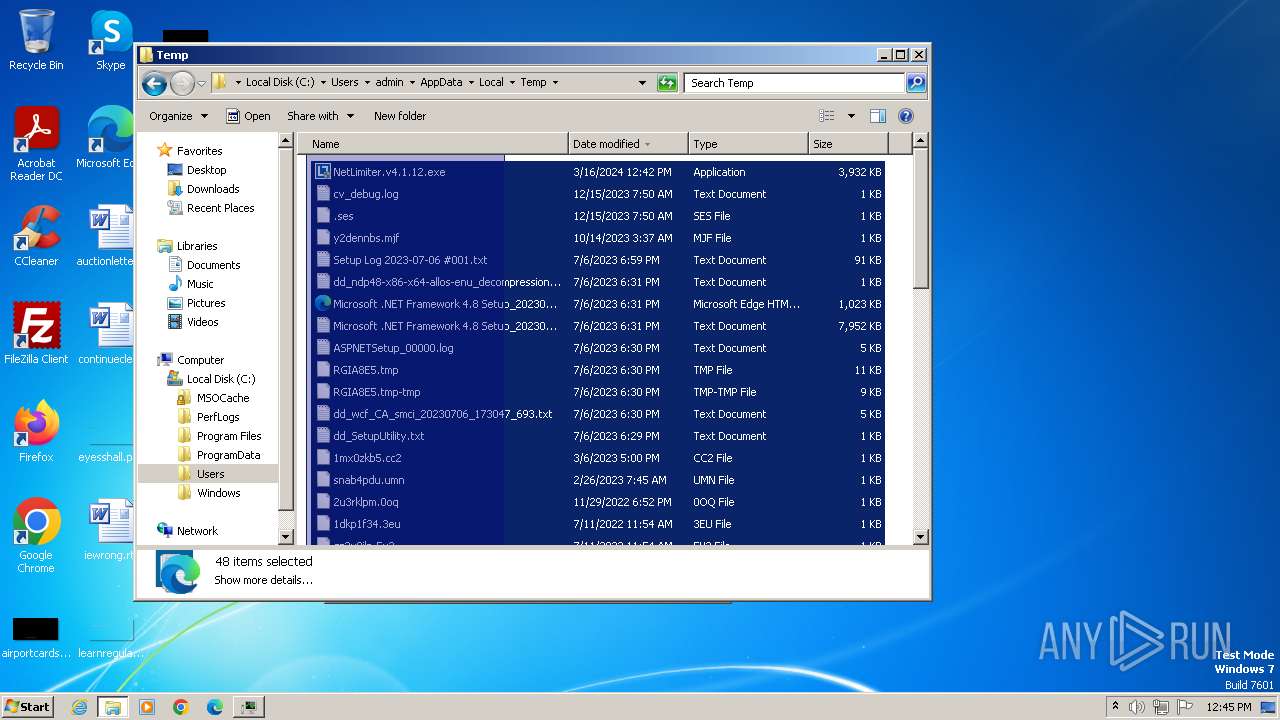Click Show more details link
Image resolution: width=1280 pixels, height=720 pixels.
click(263, 580)
